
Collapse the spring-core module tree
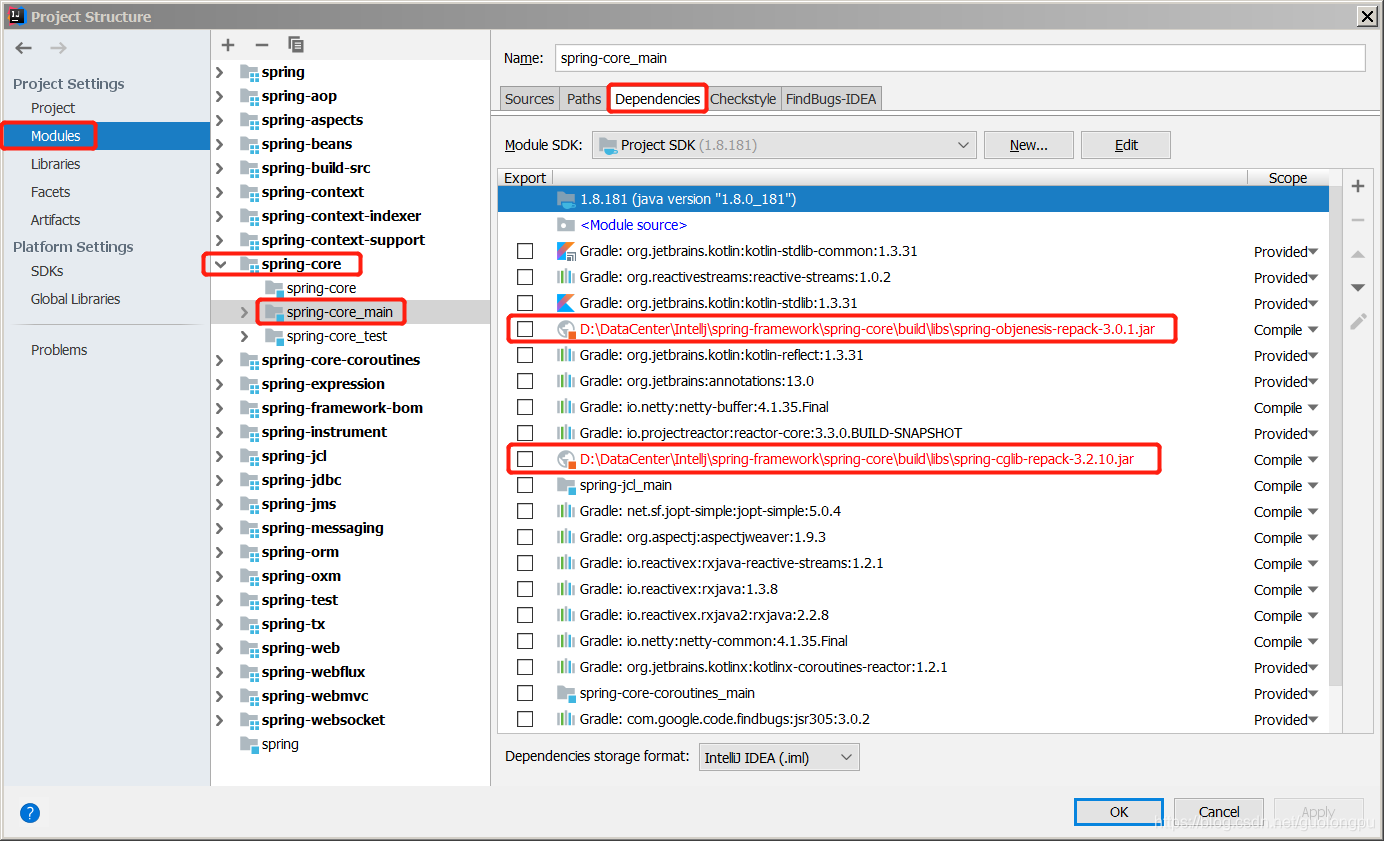click(220, 264)
